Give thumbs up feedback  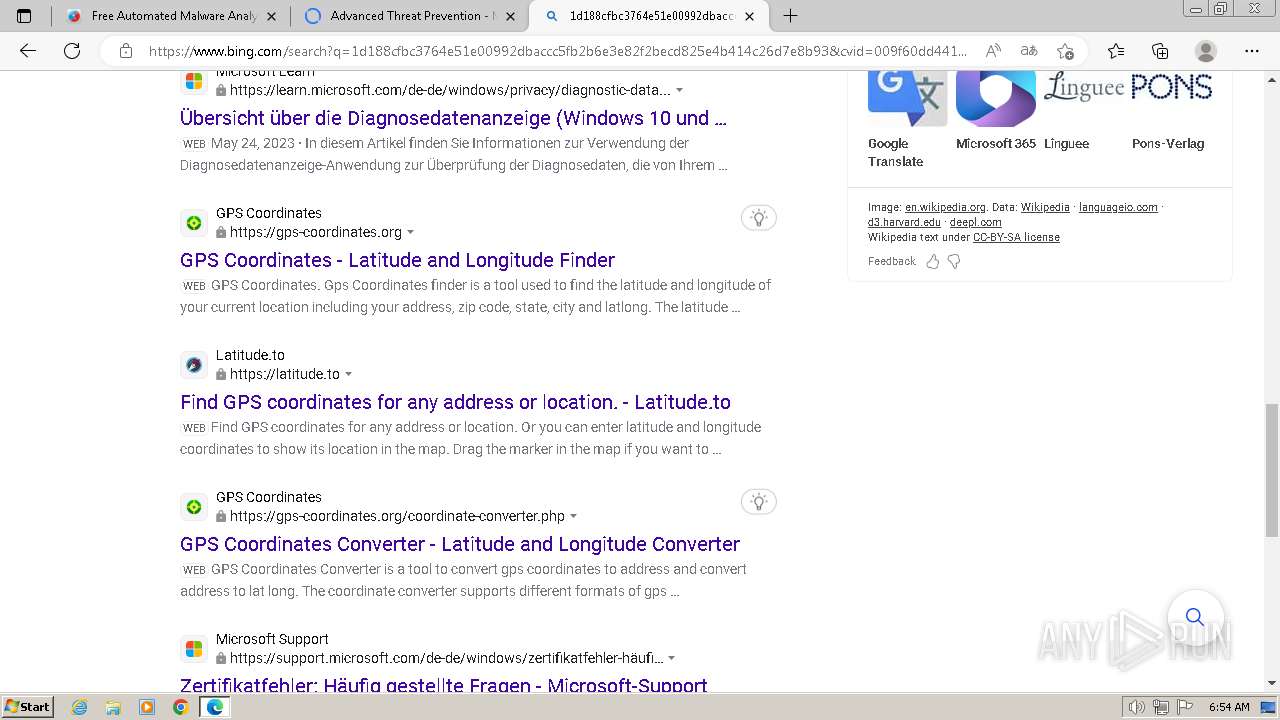(x=933, y=261)
